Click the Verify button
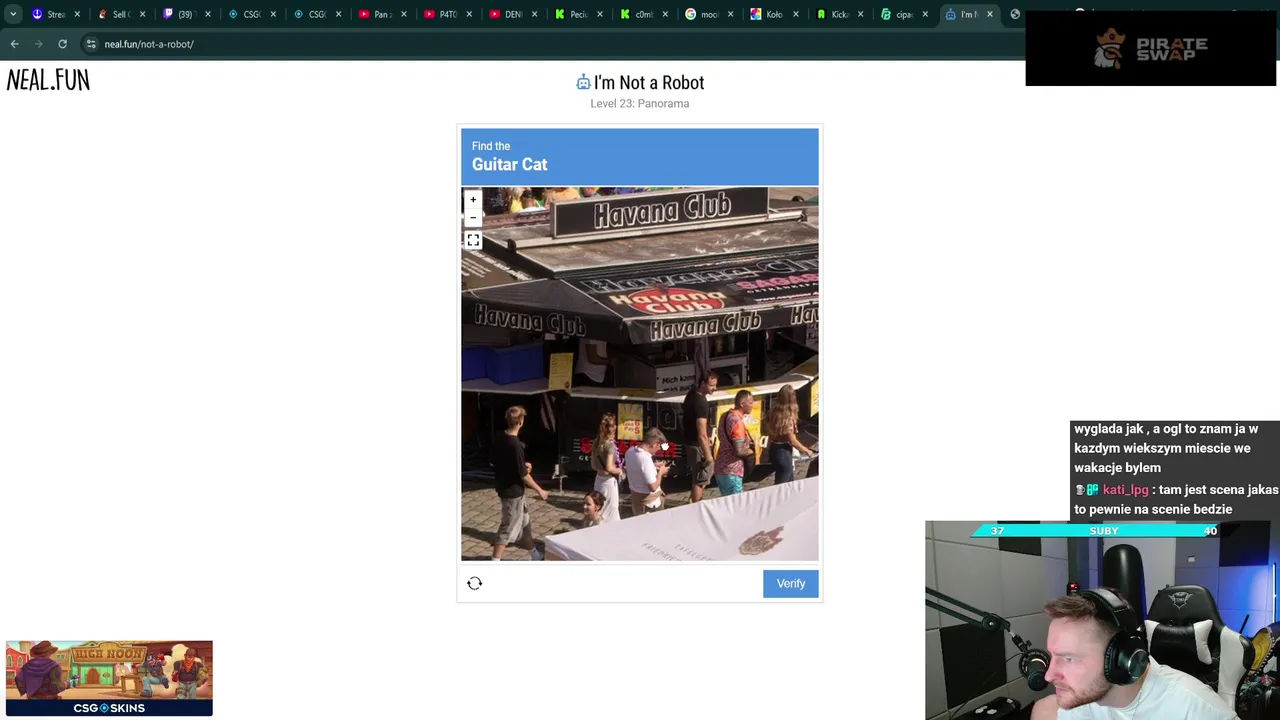Image resolution: width=1280 pixels, height=720 pixels. point(791,584)
